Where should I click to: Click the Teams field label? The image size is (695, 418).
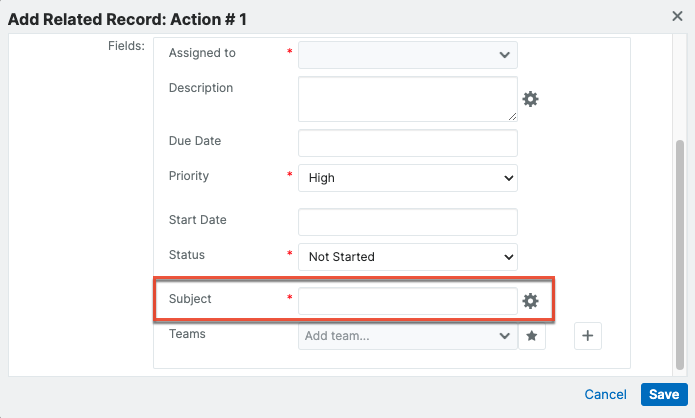click(187, 334)
